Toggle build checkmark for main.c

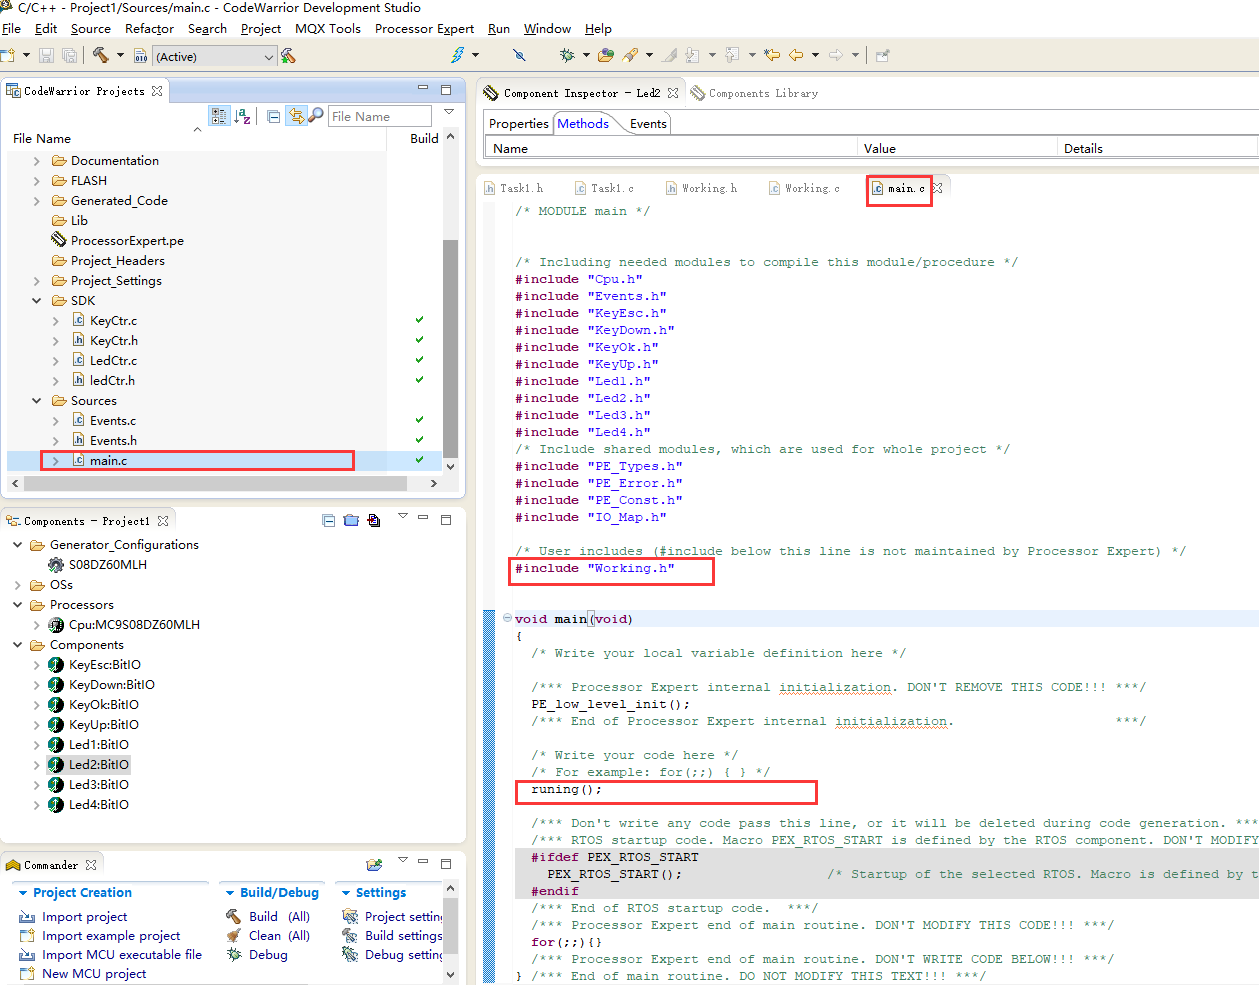pos(420,460)
